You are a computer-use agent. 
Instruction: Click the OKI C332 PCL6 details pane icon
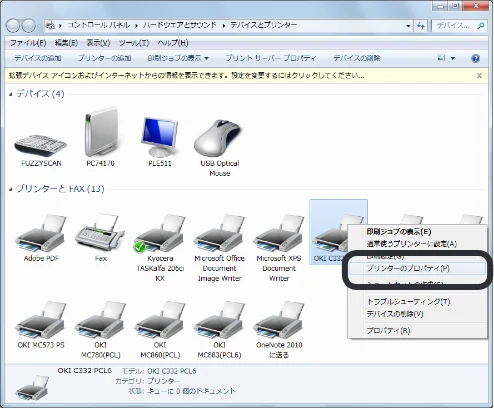coord(32,388)
